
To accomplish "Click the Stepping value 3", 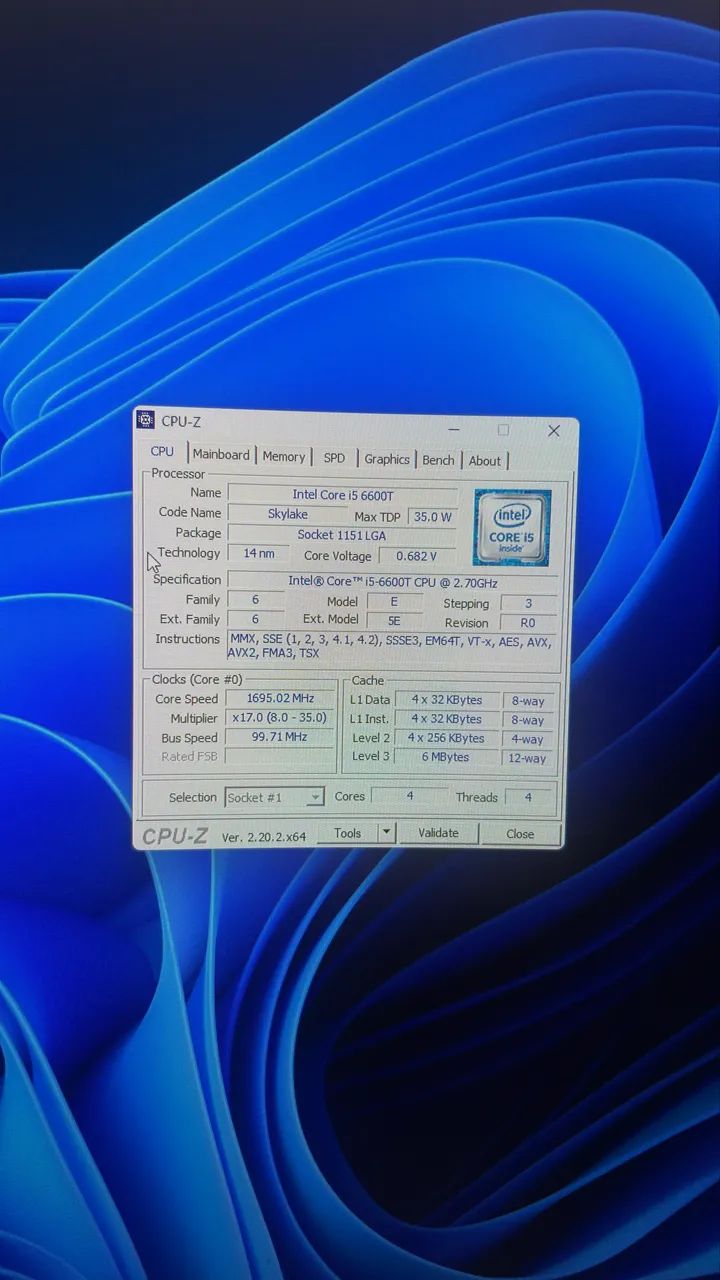I will (528, 603).
